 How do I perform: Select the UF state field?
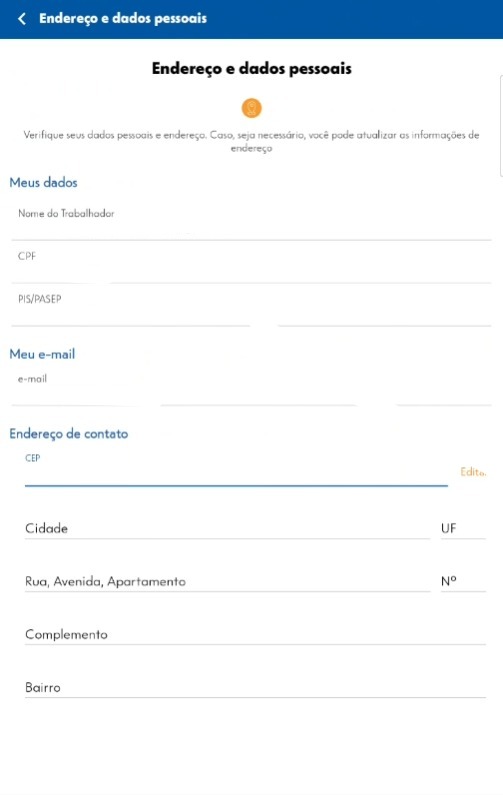pyautogui.click(x=463, y=528)
